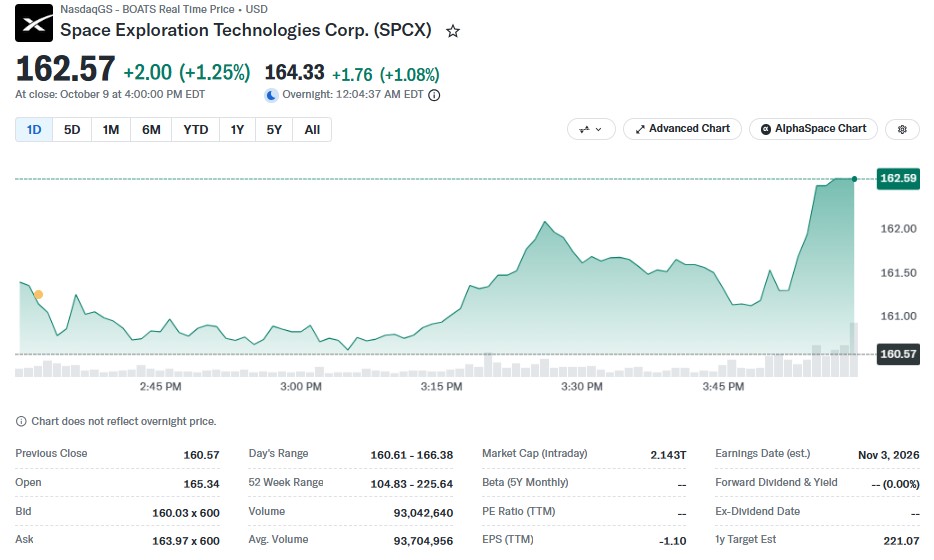Screen dimensions: 934x560
Task: Click Market Cap value 2.143T
Action: tap(668, 456)
